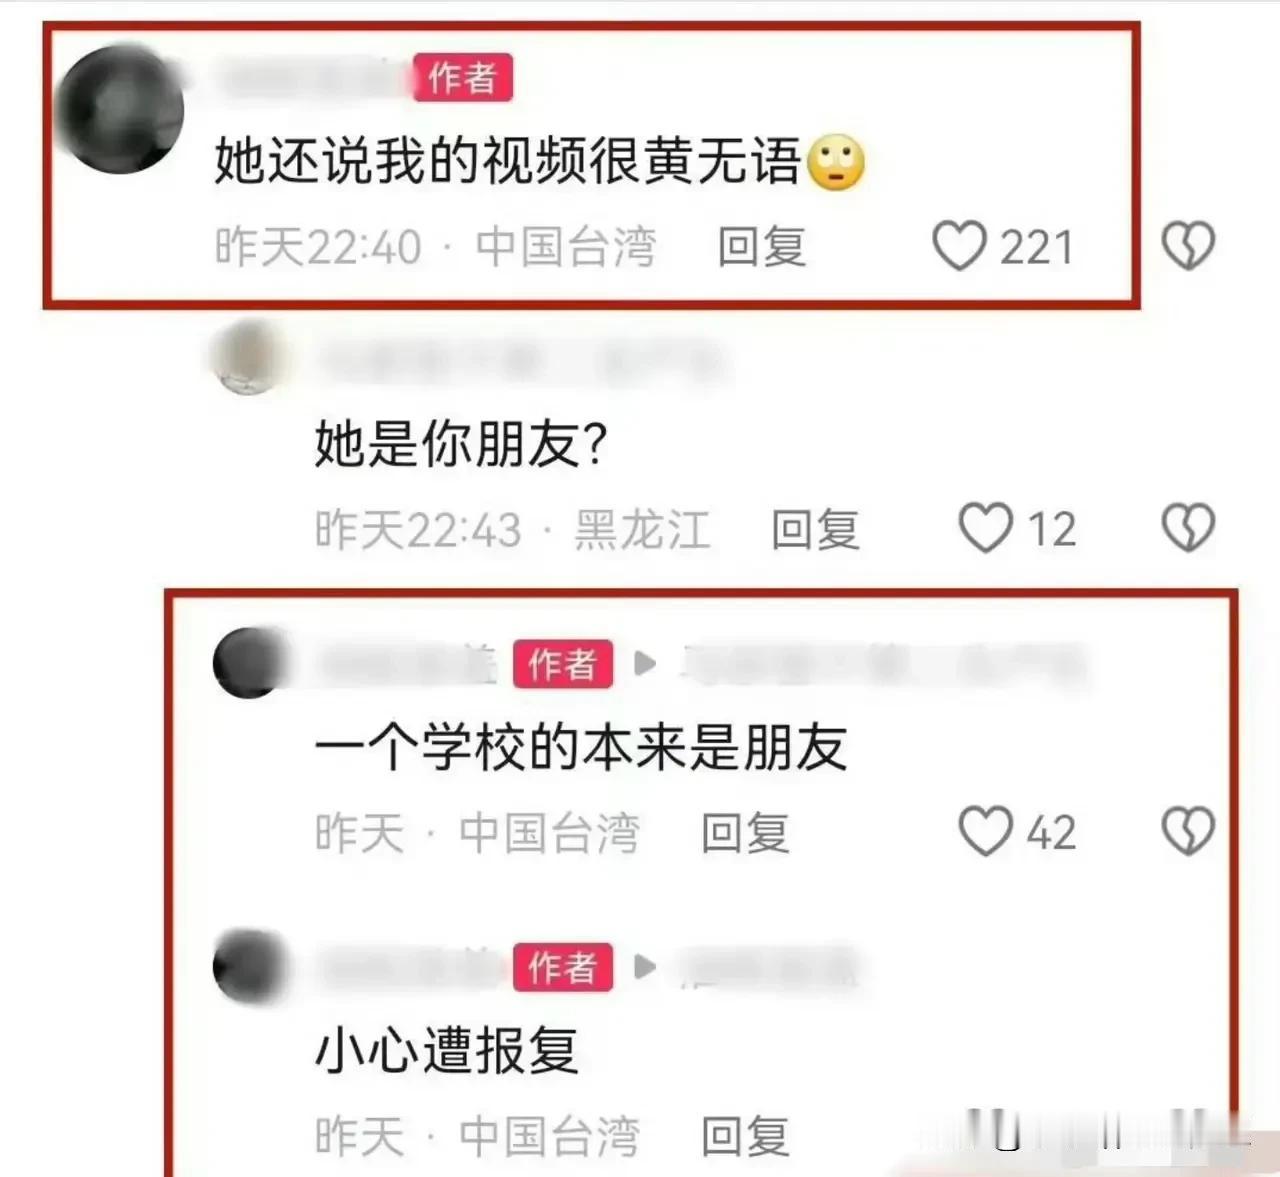The height and width of the screenshot is (1177, 1280).
Task: Open author avatar beside 一个学校的本来是朋友
Action: [249, 663]
